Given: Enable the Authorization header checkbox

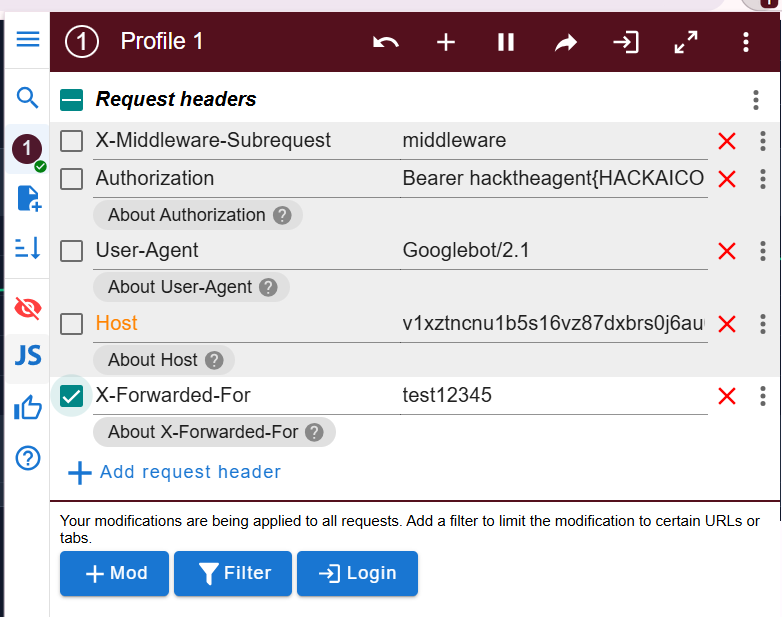Looking at the screenshot, I should (71, 179).
